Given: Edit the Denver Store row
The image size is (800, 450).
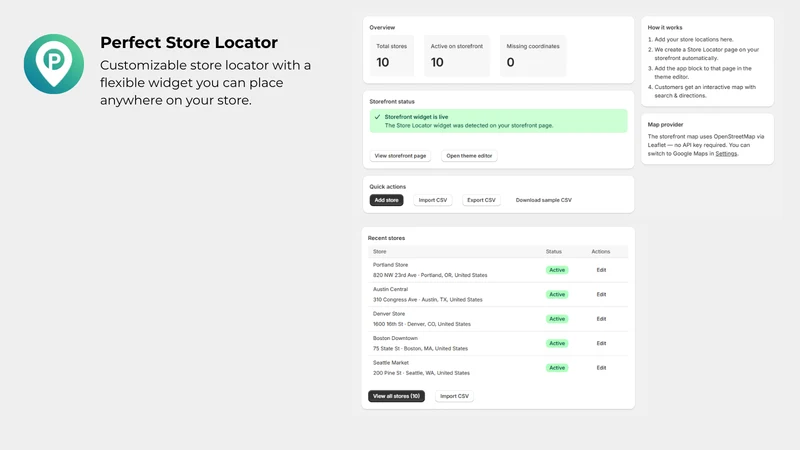Looking at the screenshot, I should [x=601, y=319].
